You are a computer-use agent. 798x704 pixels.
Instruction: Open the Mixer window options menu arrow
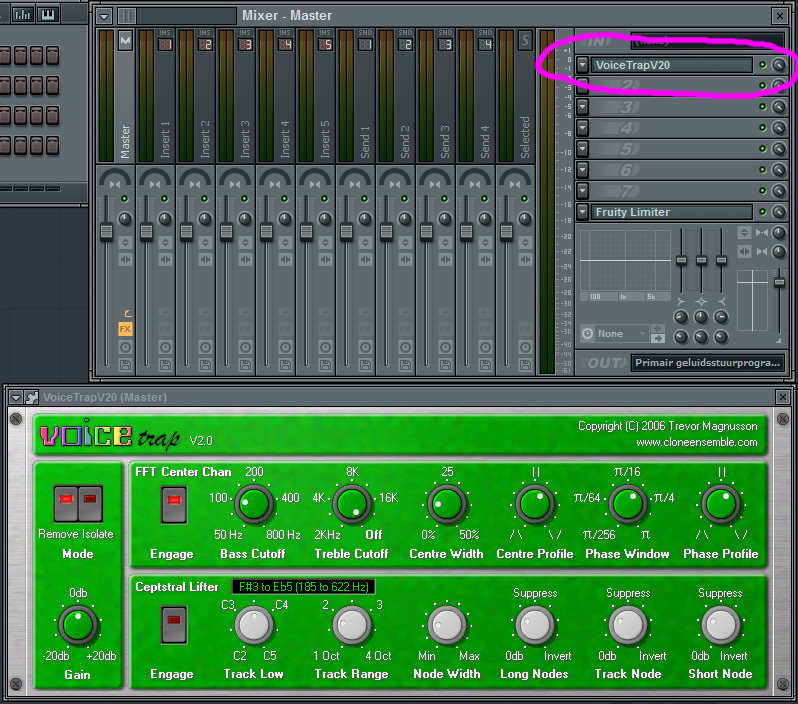(103, 15)
